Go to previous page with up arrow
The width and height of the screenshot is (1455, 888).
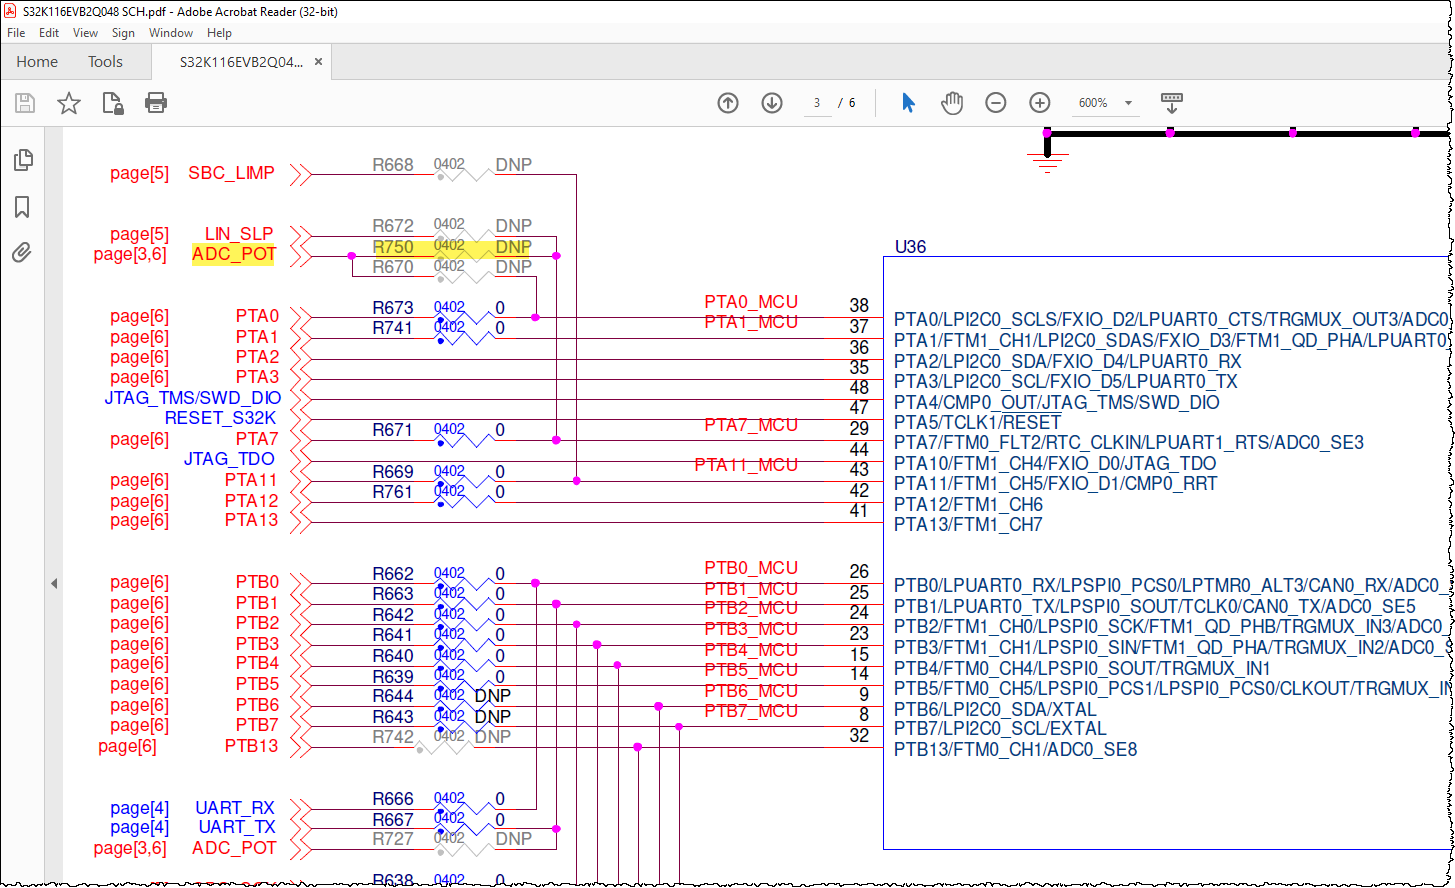coord(727,102)
